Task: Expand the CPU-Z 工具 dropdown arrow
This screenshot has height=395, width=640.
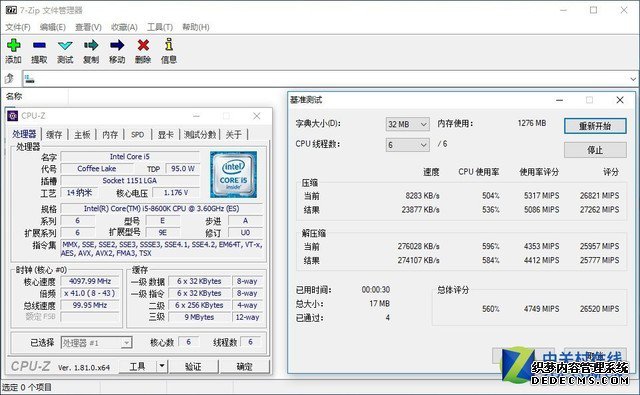Action: coord(162,366)
